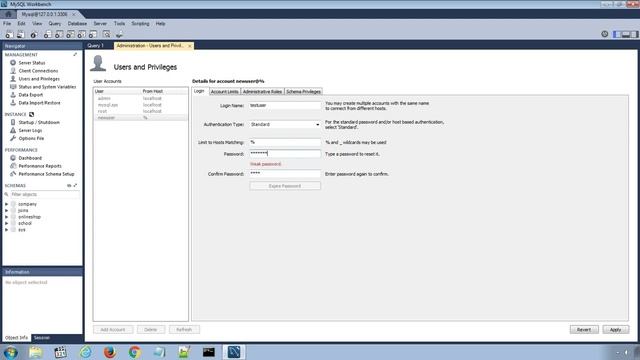Expand the joins schema
This screenshot has width=640, height=360.
pyautogui.click(x=7, y=211)
